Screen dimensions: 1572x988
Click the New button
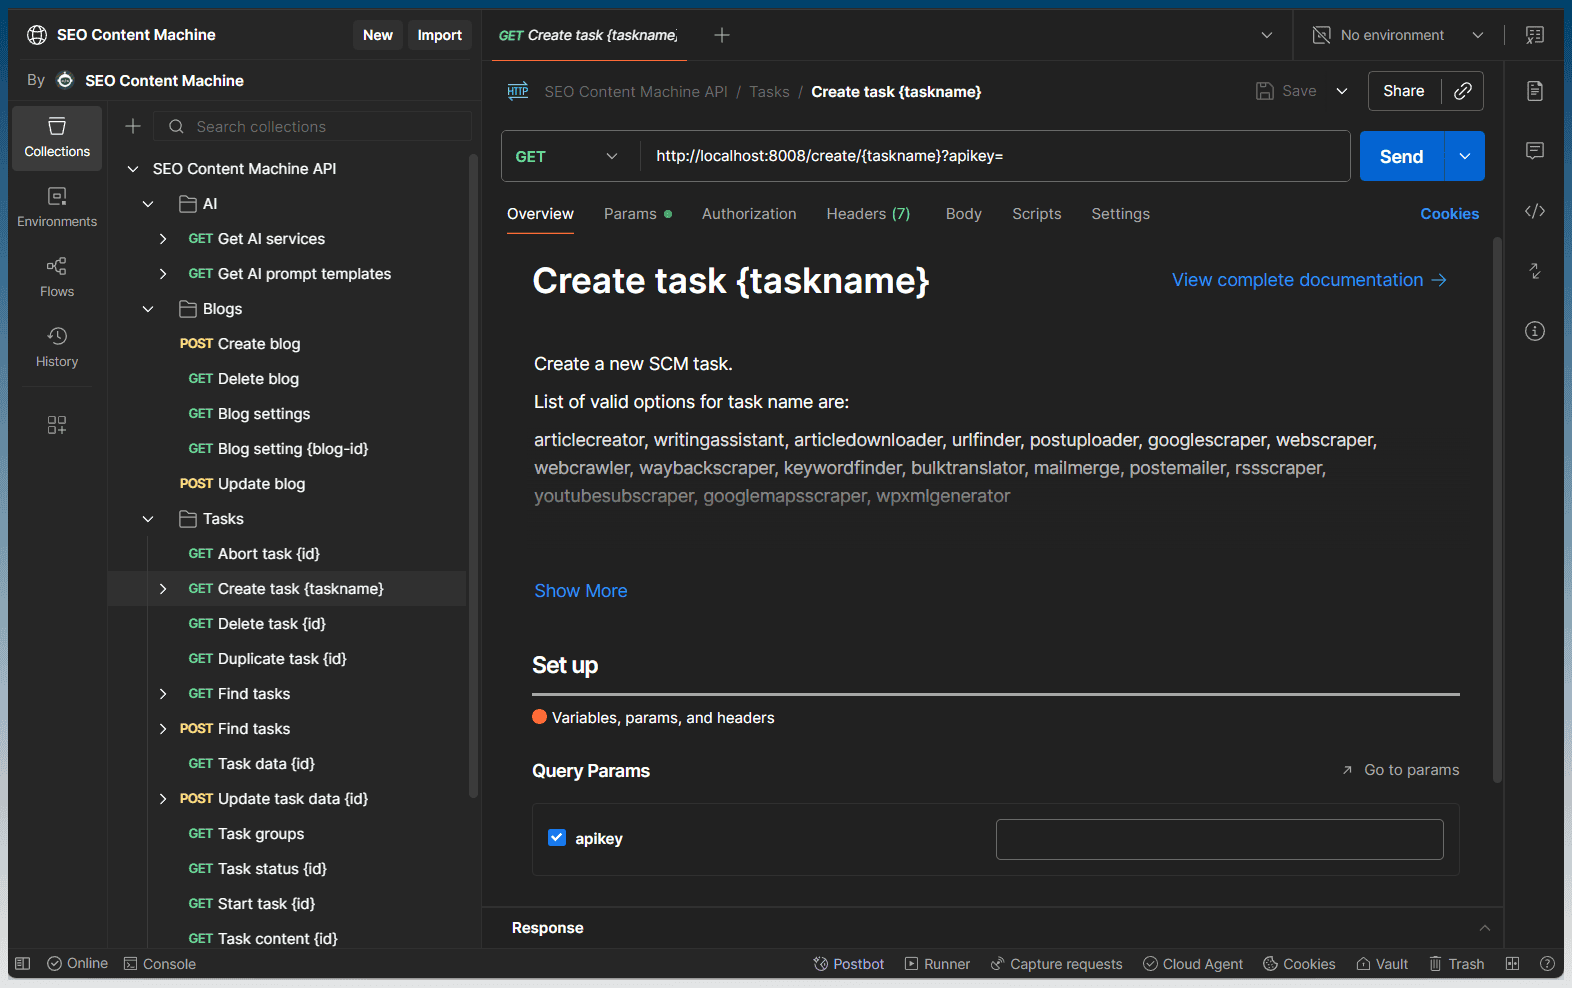pyautogui.click(x=378, y=35)
